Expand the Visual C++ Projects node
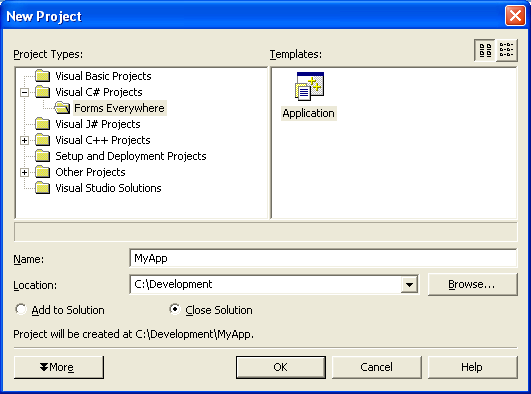 [24, 140]
